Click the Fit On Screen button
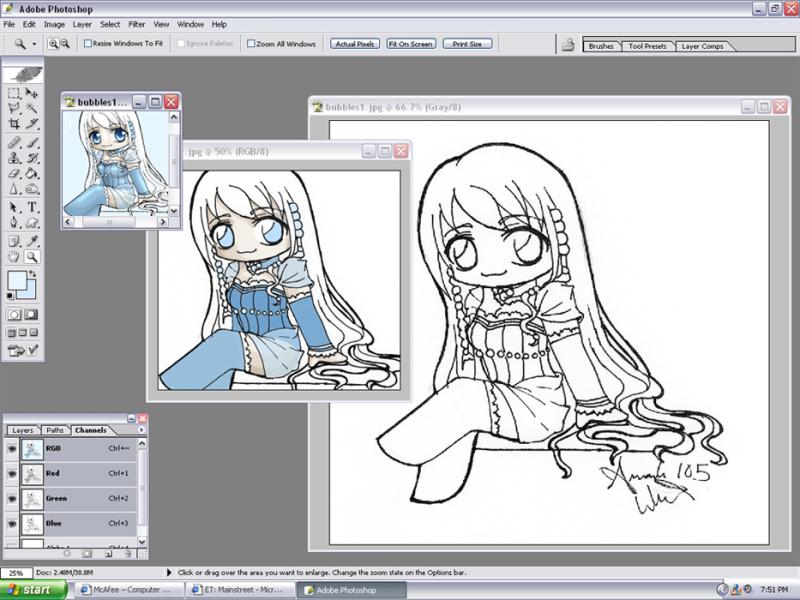 (411, 44)
